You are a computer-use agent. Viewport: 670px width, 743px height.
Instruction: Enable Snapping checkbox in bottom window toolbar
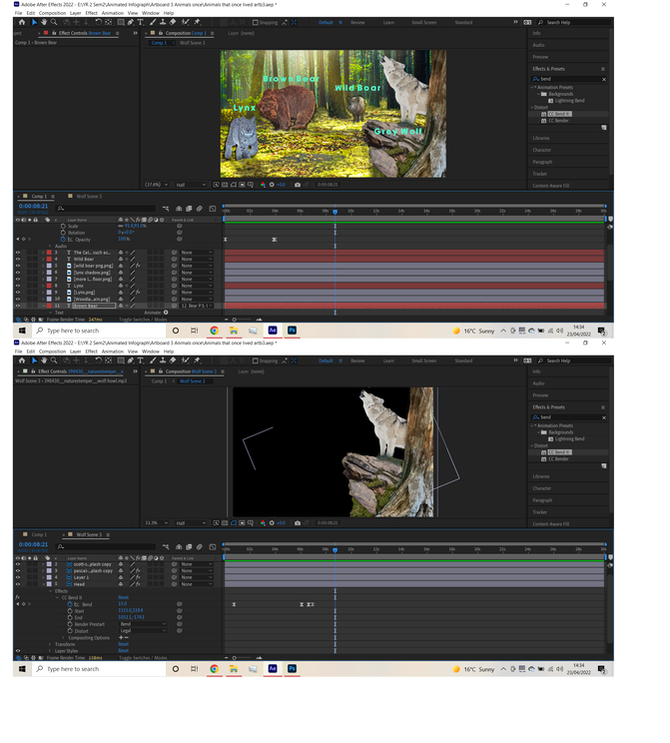click(x=255, y=361)
